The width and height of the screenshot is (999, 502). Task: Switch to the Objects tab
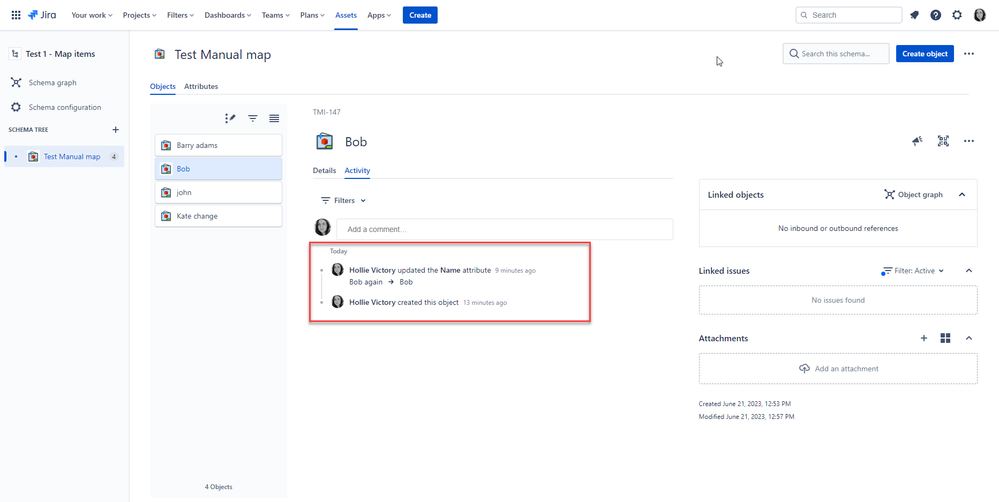pos(162,86)
